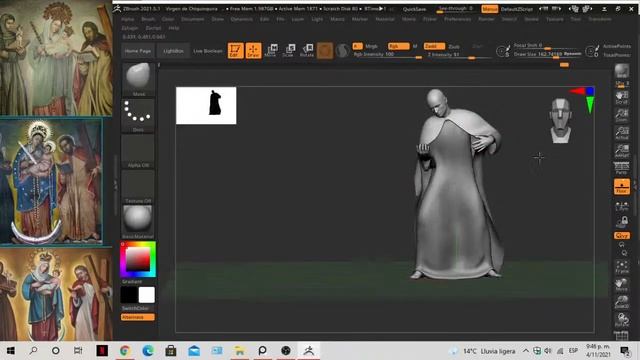Image resolution: width=640 pixels, height=360 pixels.
Task: Click the AAHalf icon
Action: click(622, 151)
